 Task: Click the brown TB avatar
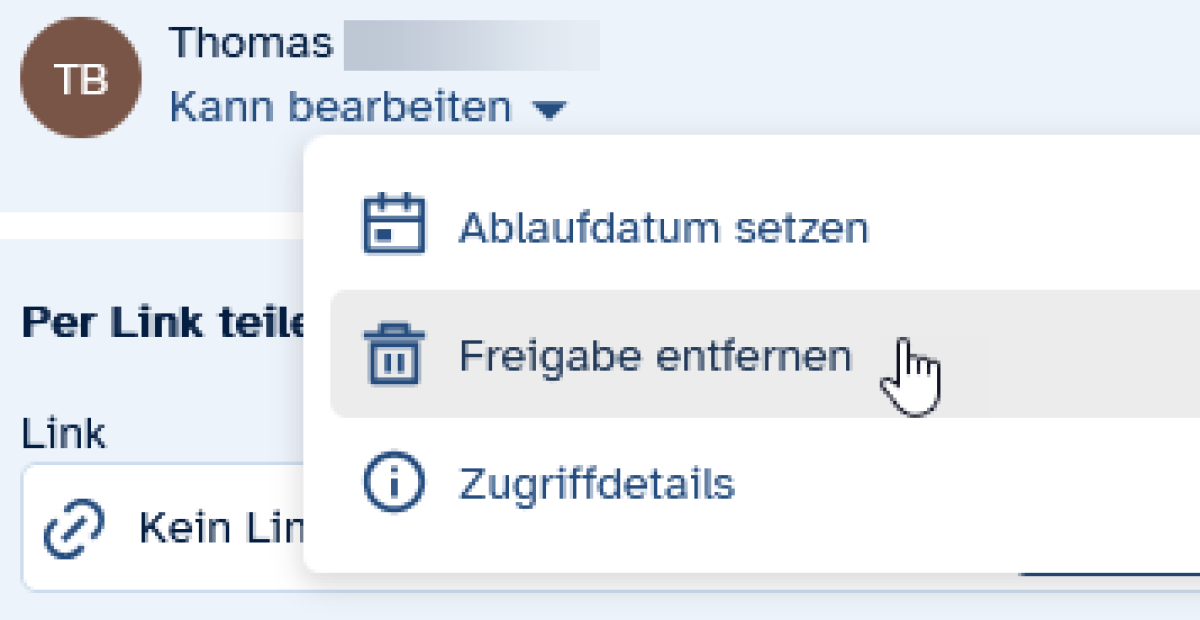tap(80, 79)
